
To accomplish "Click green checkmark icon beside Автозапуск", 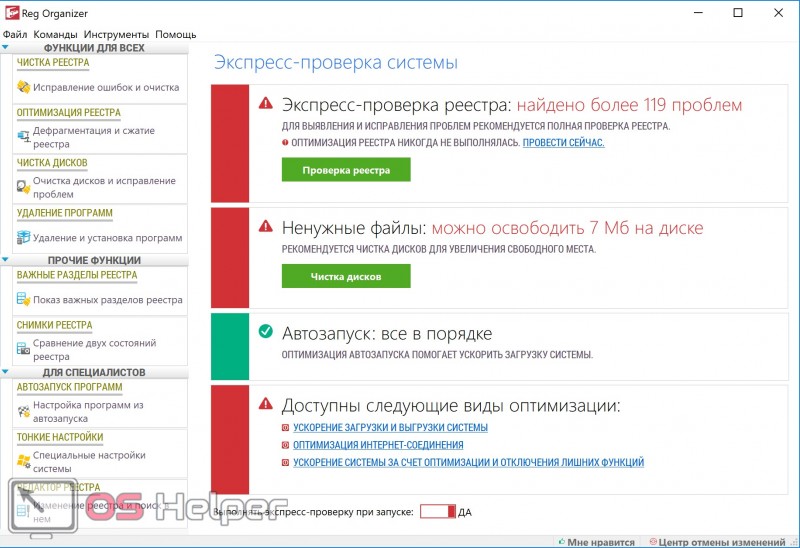I will coord(266,331).
